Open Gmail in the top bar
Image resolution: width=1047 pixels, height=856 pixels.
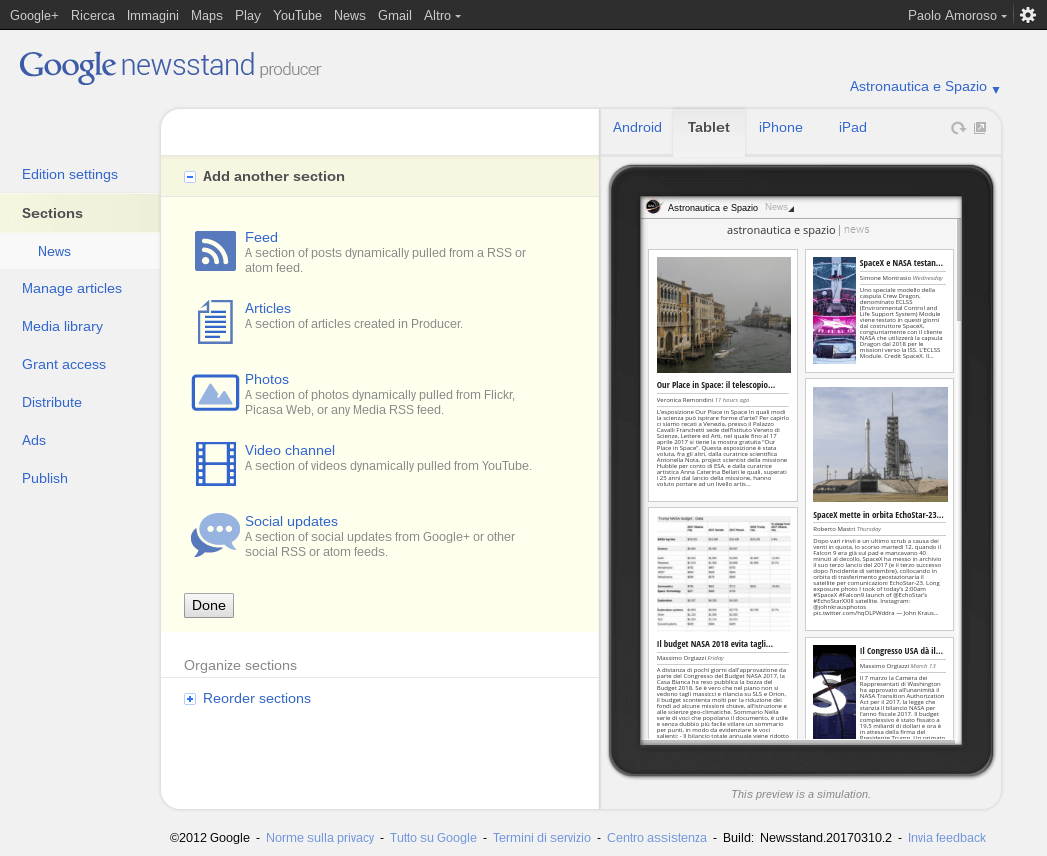coord(395,15)
